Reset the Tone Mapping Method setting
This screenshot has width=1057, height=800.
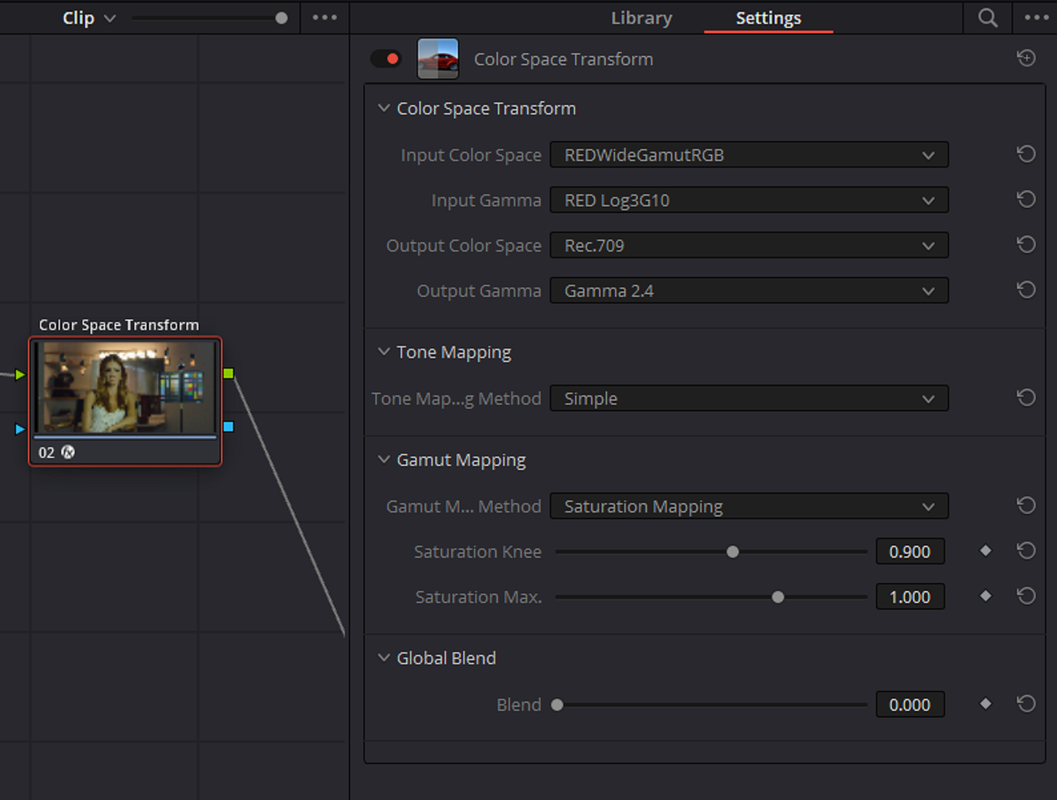tap(1026, 398)
